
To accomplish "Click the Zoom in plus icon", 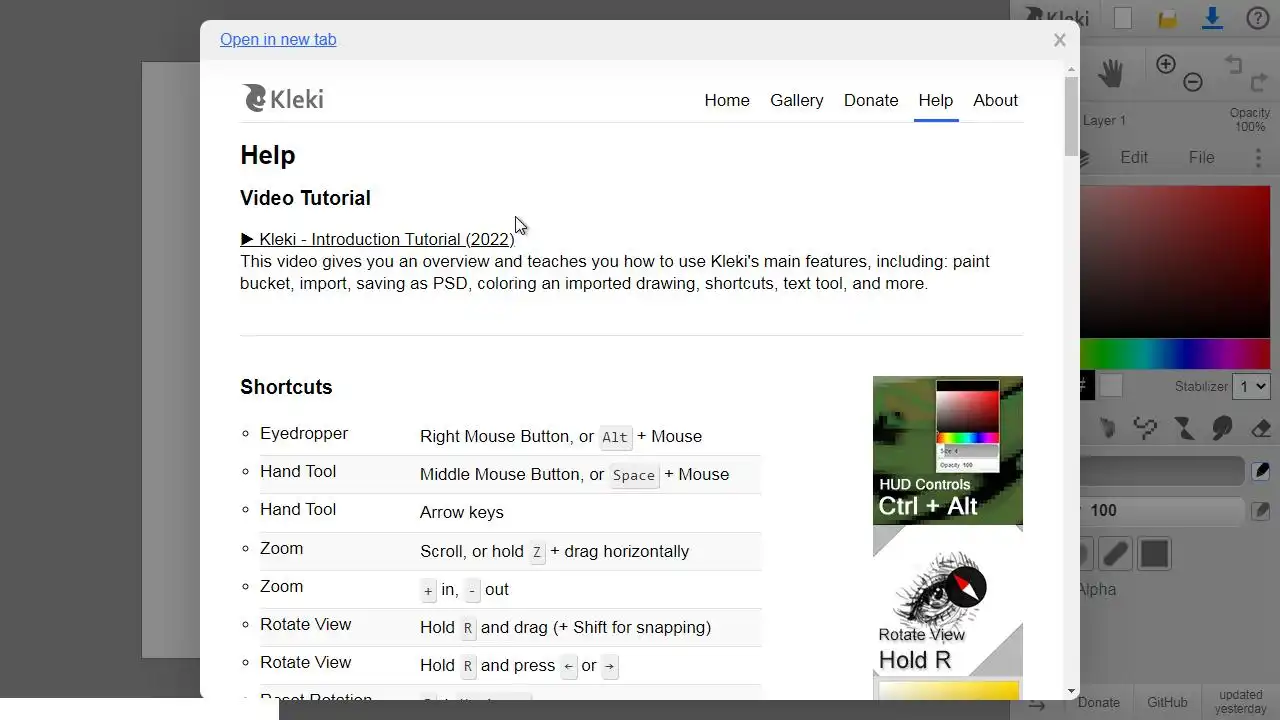I will [x=1166, y=64].
